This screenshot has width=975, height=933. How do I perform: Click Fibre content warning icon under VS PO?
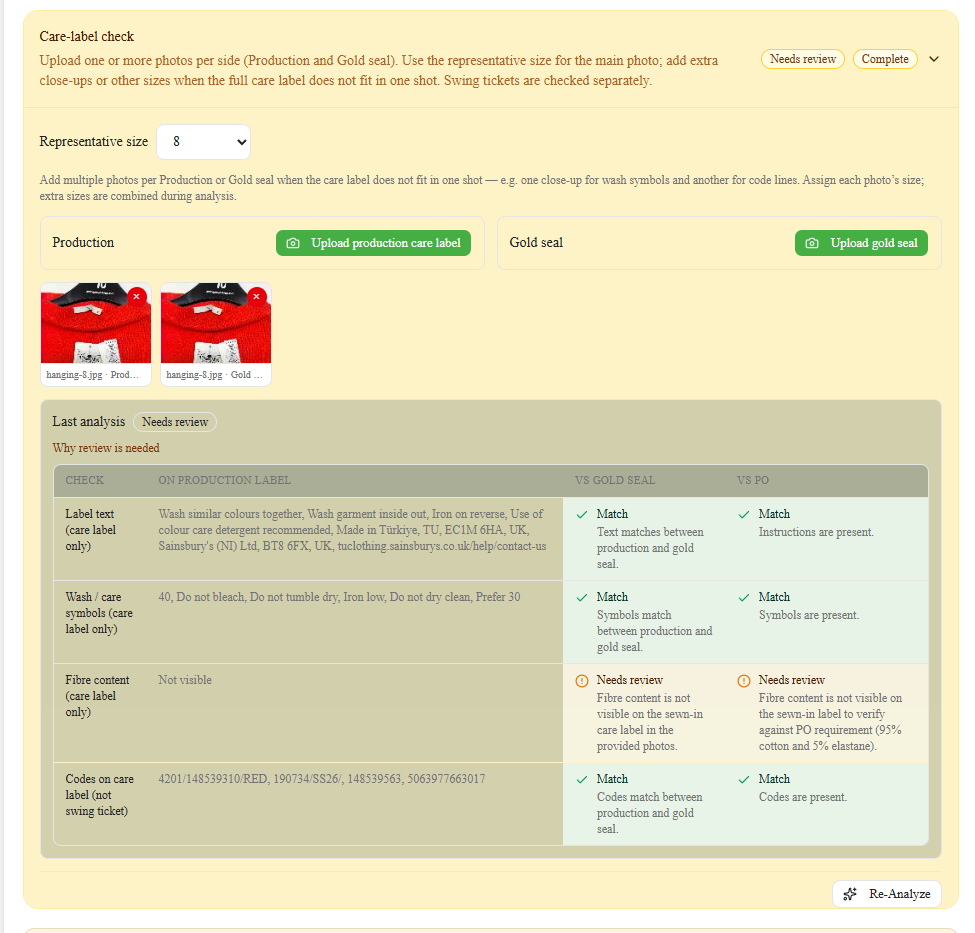point(744,680)
